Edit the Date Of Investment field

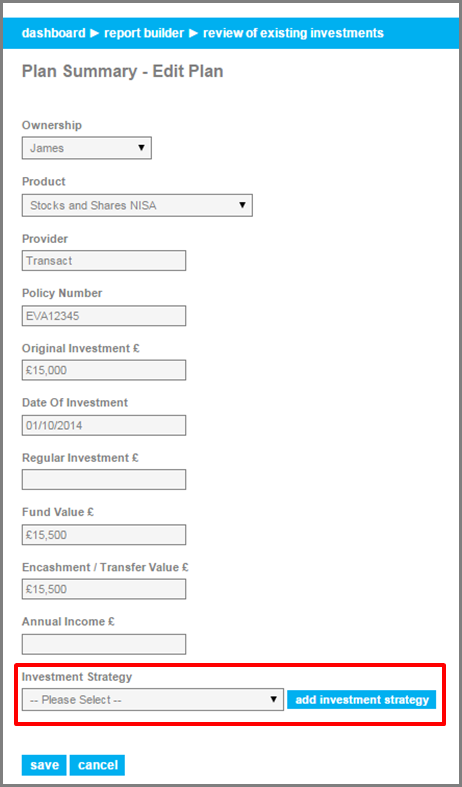(104, 425)
